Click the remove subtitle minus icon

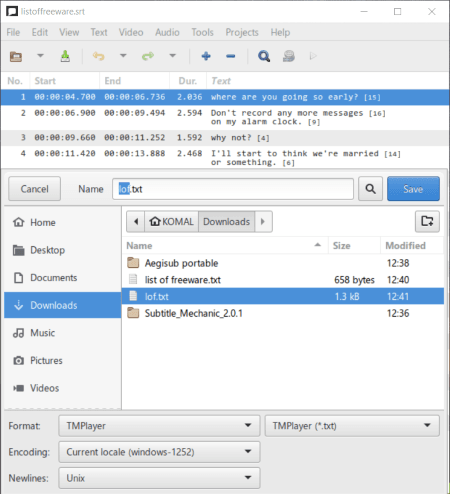point(231,56)
